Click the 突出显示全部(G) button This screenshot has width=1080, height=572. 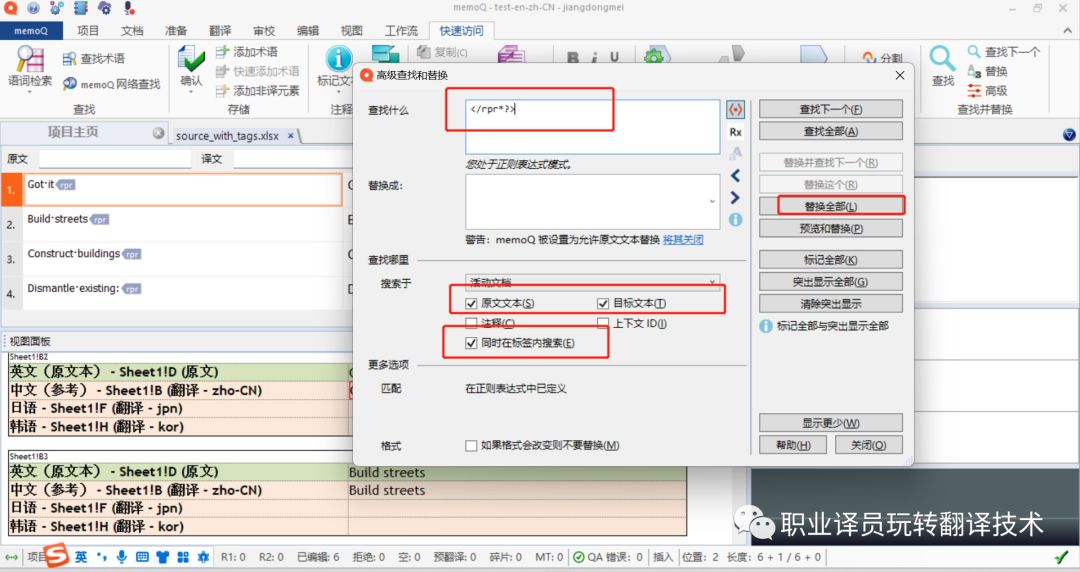pos(831,282)
